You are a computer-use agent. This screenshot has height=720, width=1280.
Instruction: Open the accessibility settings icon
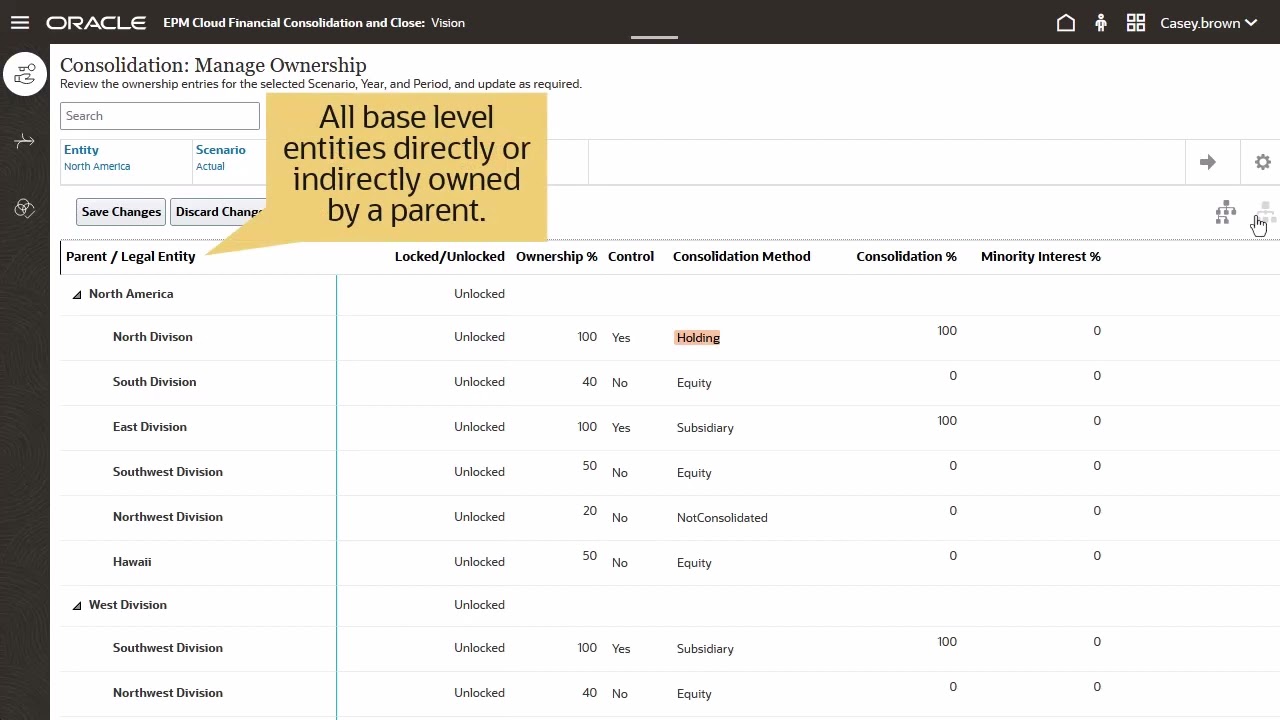click(1101, 22)
